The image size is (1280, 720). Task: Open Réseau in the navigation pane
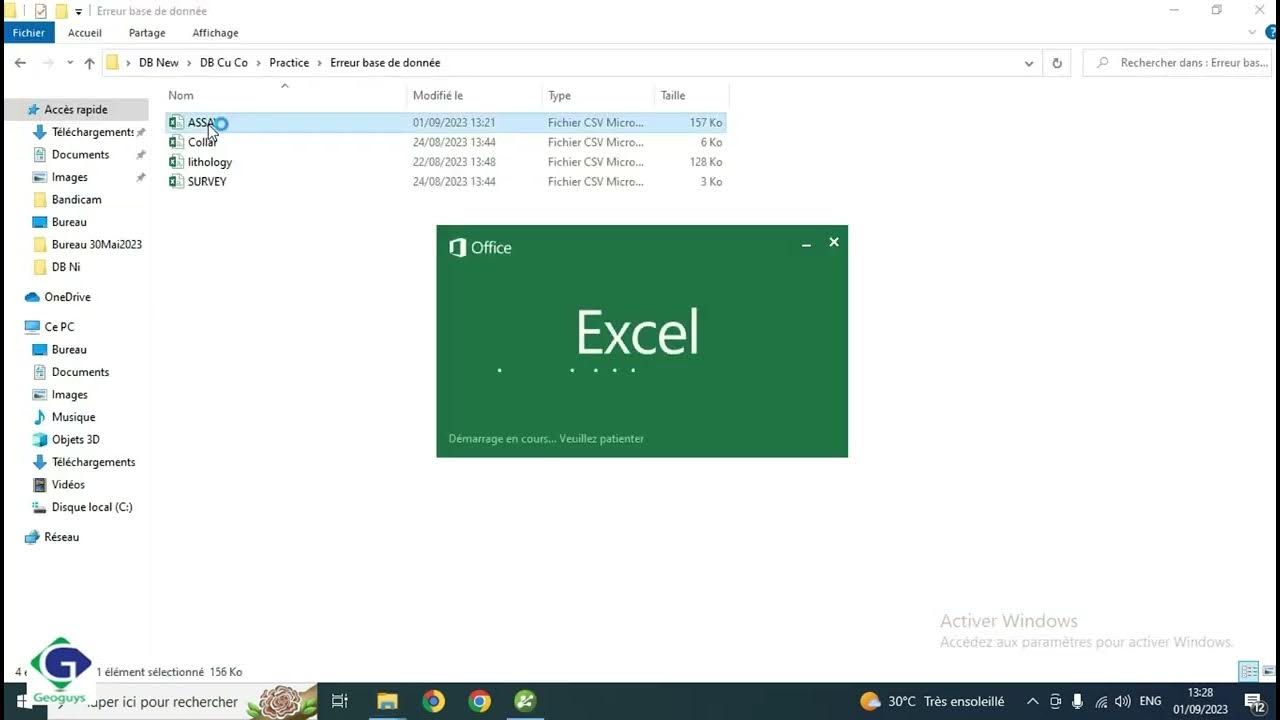tap(61, 537)
